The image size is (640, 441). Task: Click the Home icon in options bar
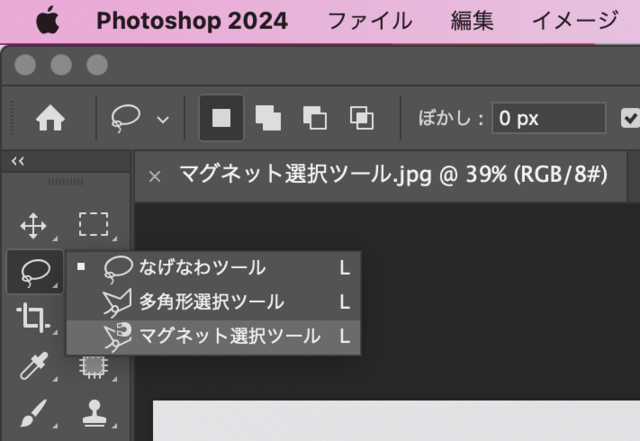(50, 118)
